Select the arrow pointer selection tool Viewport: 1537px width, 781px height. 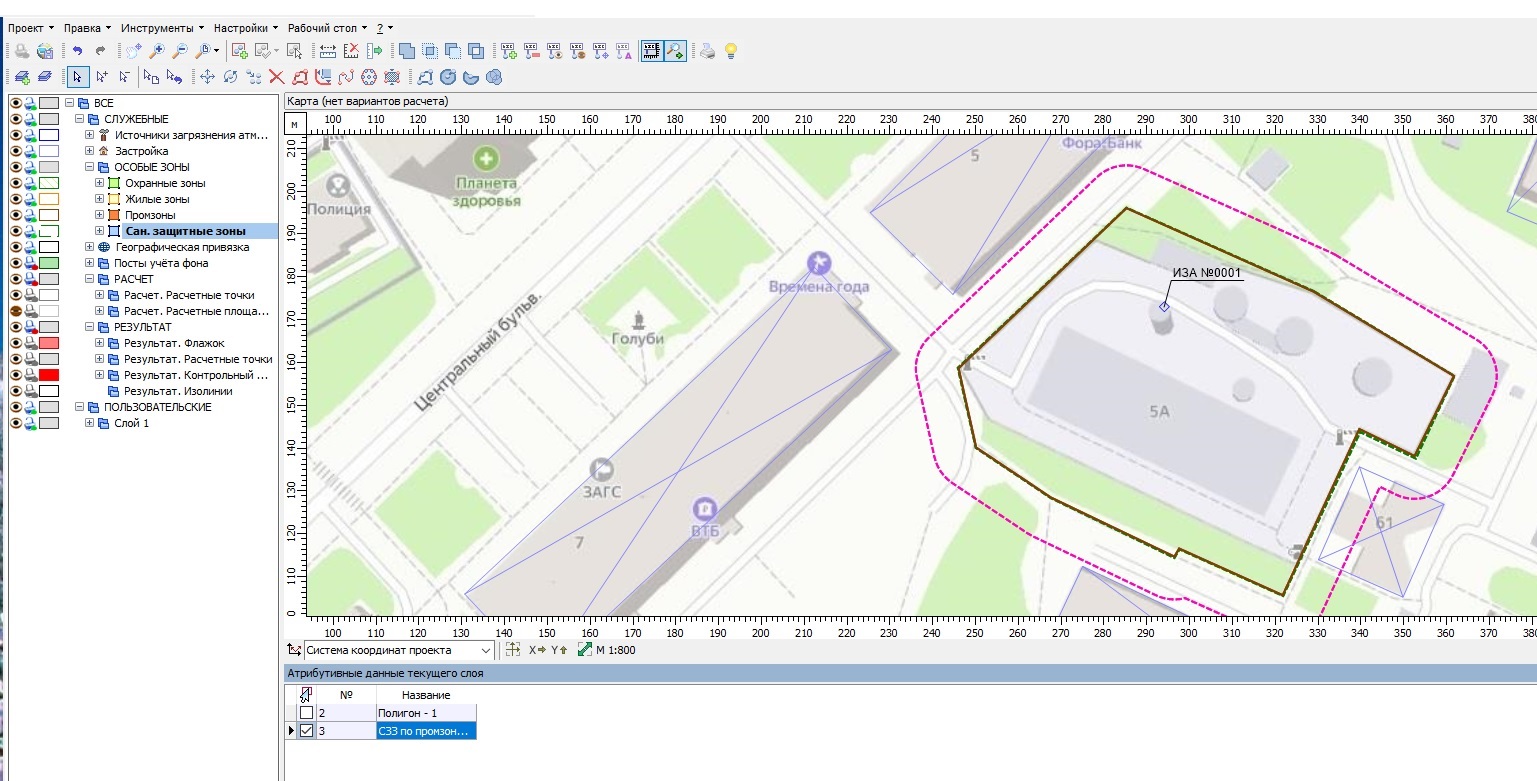pos(77,77)
